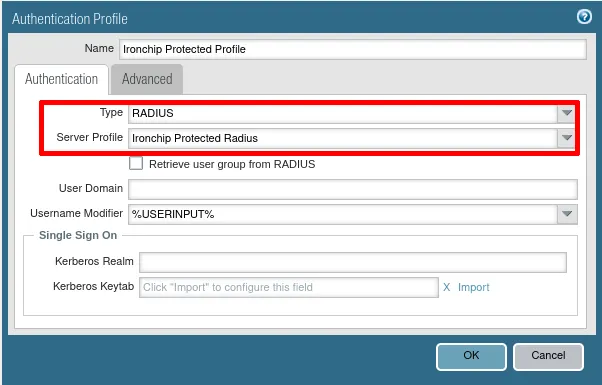The image size is (602, 385).
Task: Switch to the Advanced tab
Action: [147, 79]
